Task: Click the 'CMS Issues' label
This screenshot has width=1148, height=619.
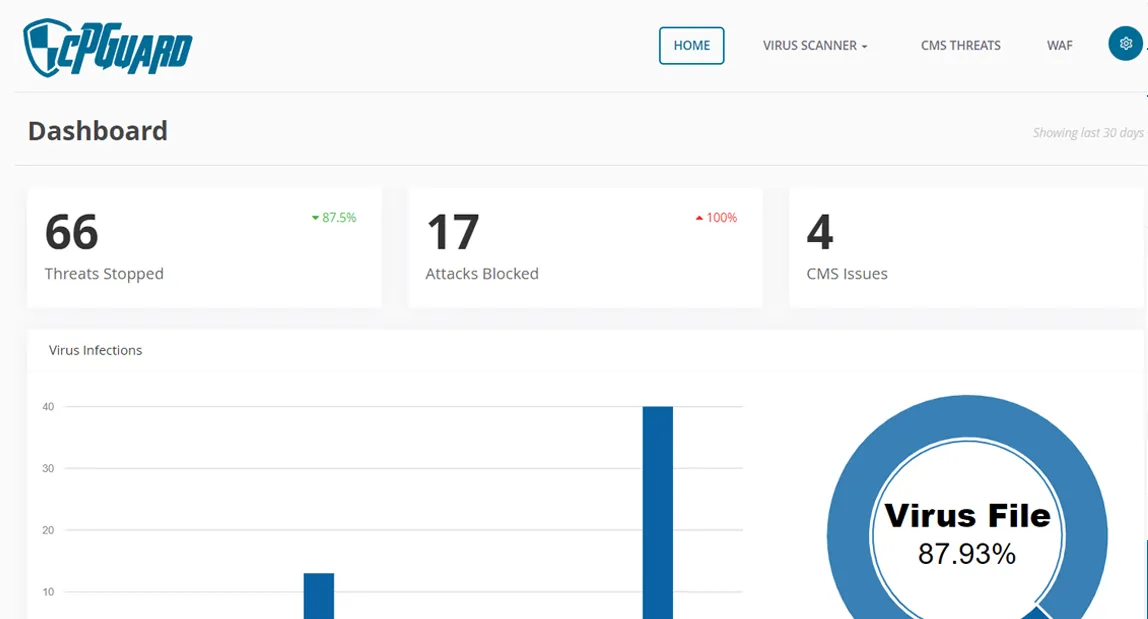Action: point(847,274)
